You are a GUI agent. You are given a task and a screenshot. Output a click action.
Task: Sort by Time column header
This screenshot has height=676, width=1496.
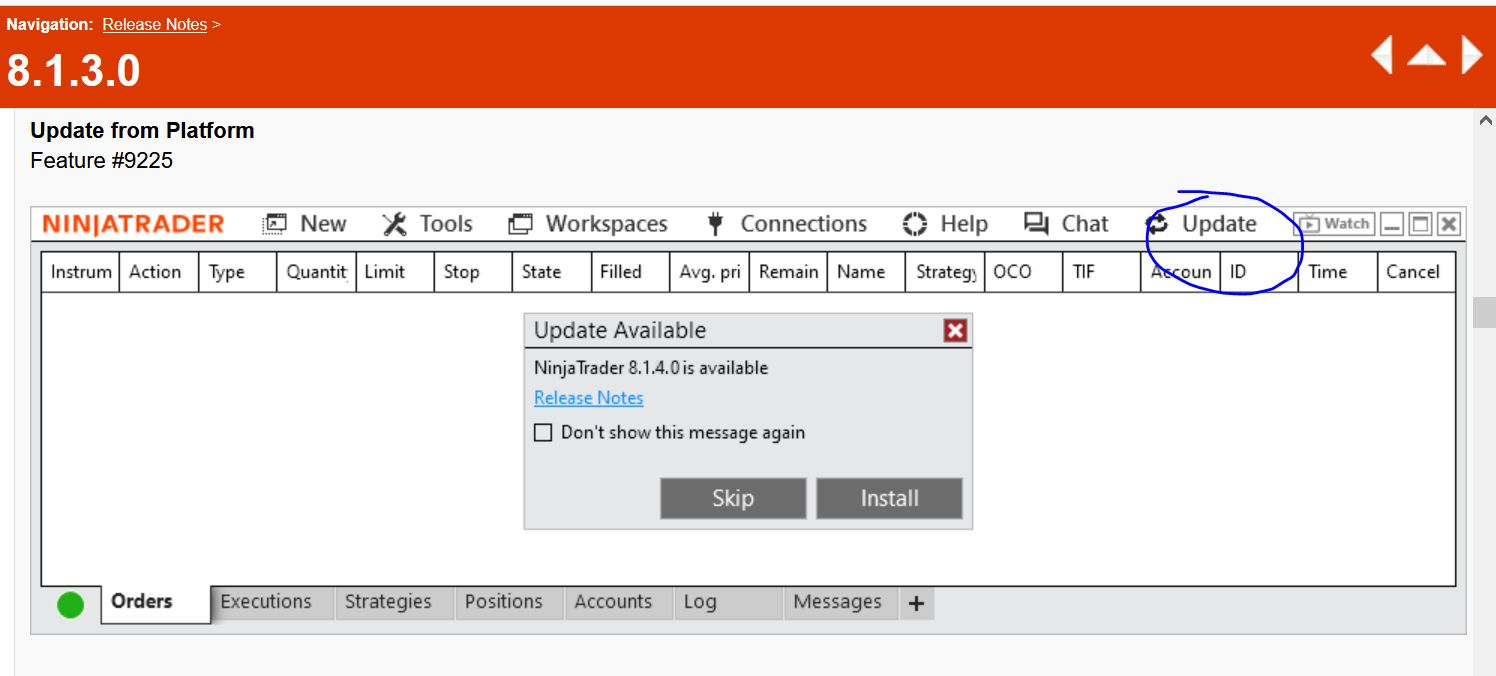click(1337, 272)
